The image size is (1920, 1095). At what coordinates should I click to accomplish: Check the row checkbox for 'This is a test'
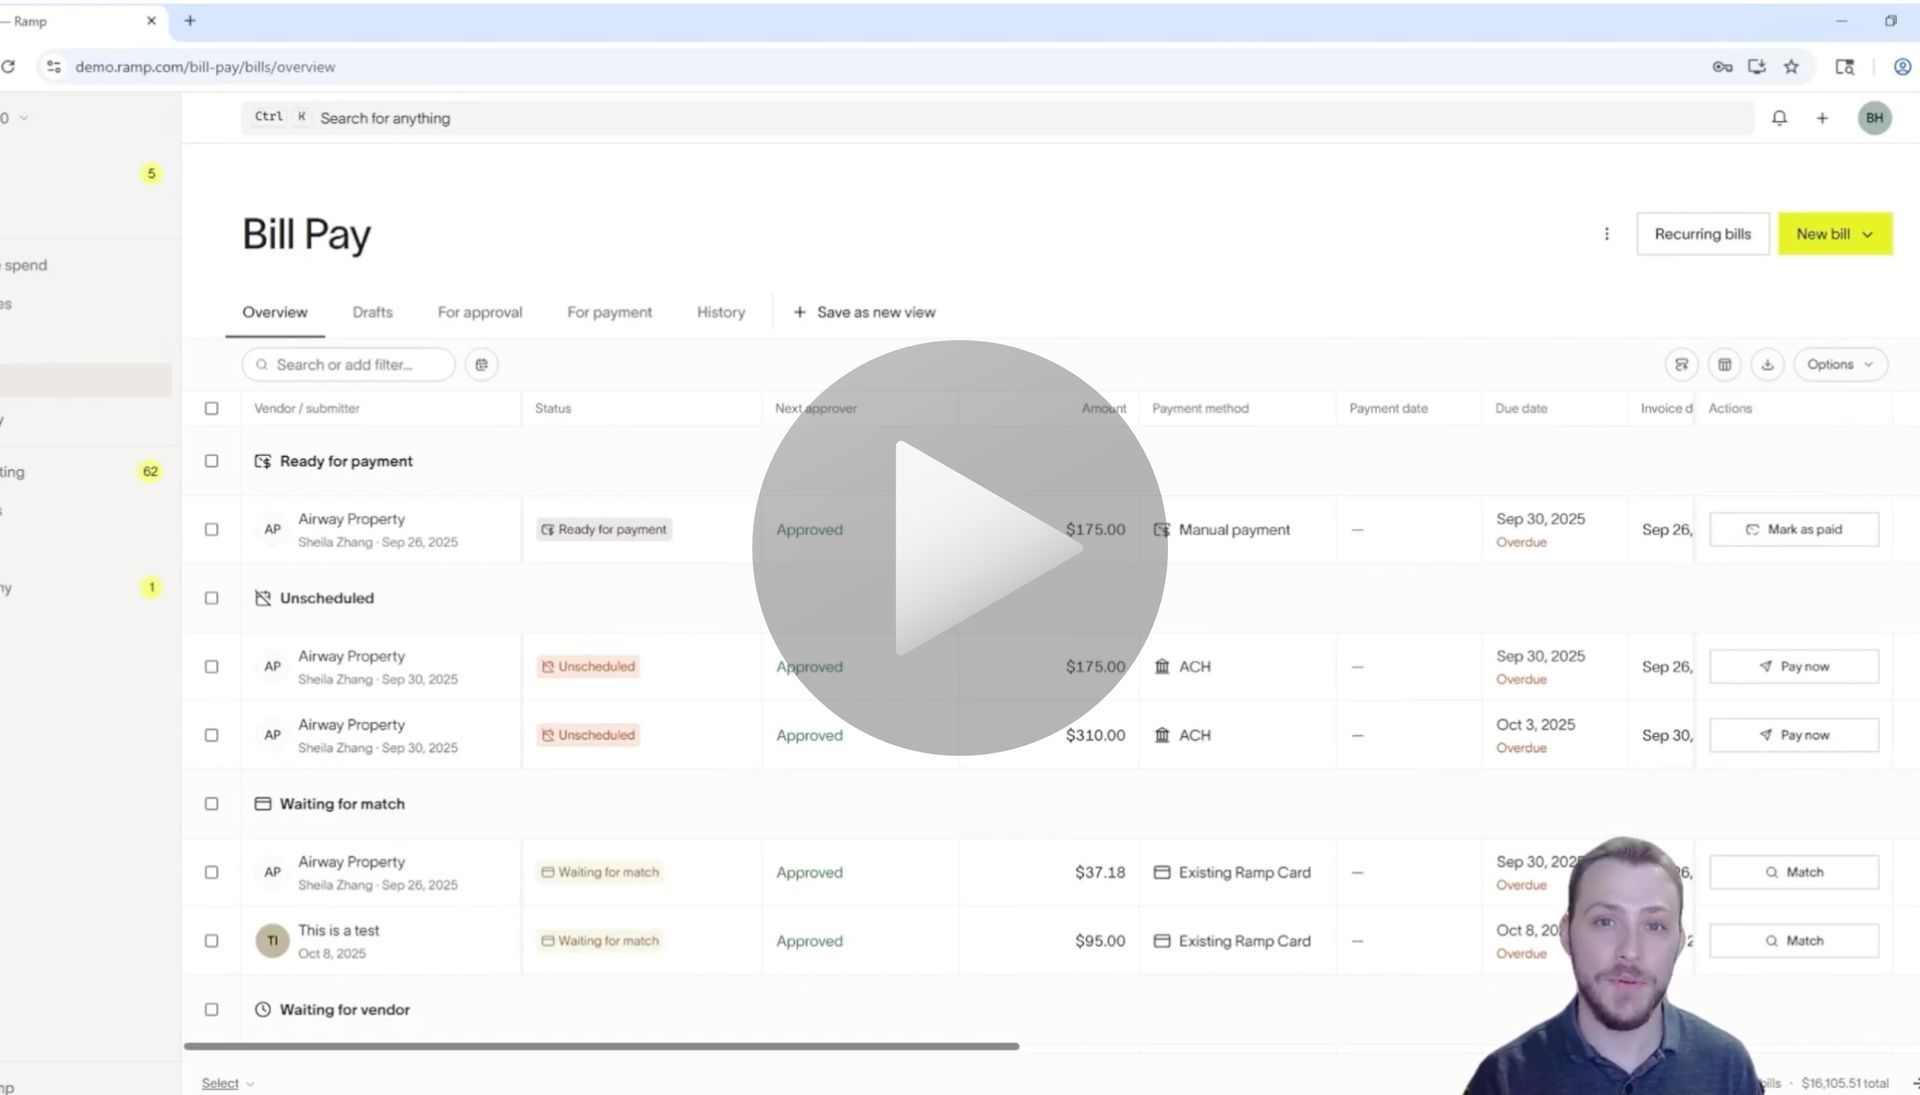point(211,940)
